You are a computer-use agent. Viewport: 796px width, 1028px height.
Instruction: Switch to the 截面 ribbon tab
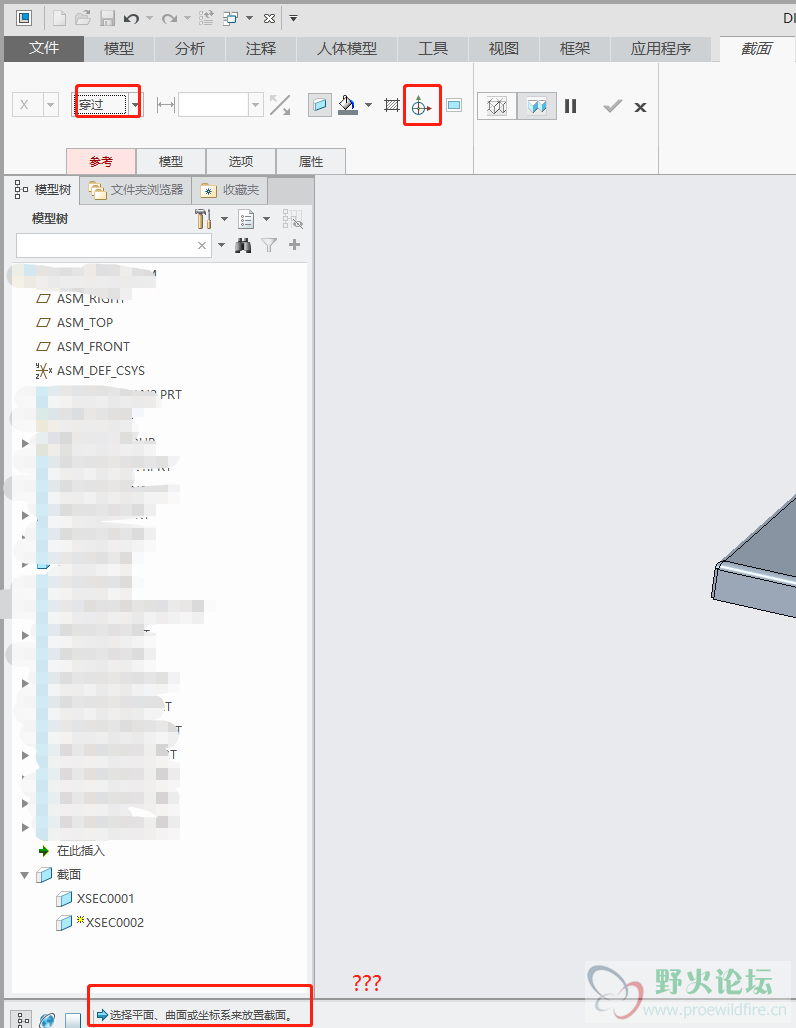pyautogui.click(x=757, y=49)
